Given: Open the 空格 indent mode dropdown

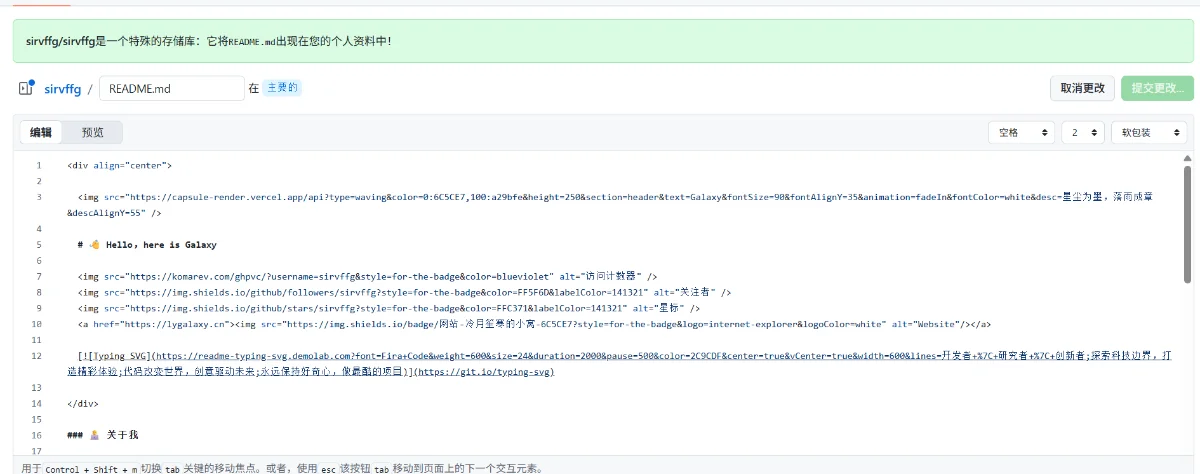Looking at the screenshot, I should pyautogui.click(x=1021, y=132).
